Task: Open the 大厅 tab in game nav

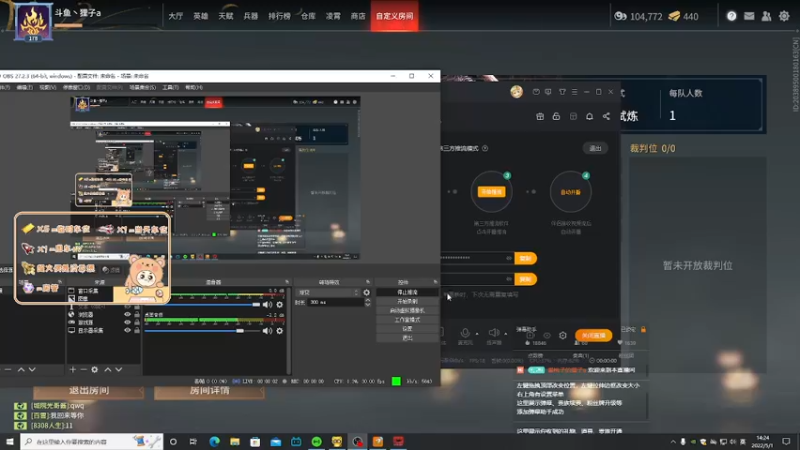Action: [x=176, y=16]
